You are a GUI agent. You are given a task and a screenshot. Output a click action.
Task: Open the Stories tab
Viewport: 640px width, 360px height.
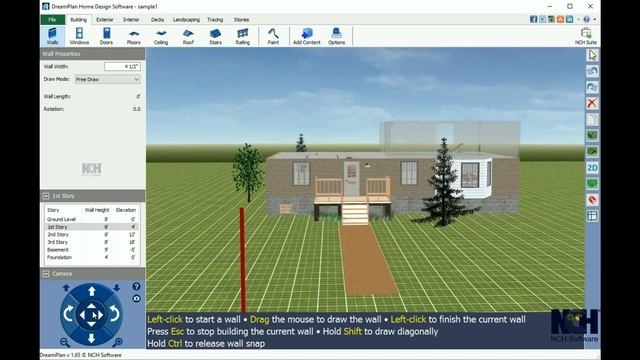(241, 20)
